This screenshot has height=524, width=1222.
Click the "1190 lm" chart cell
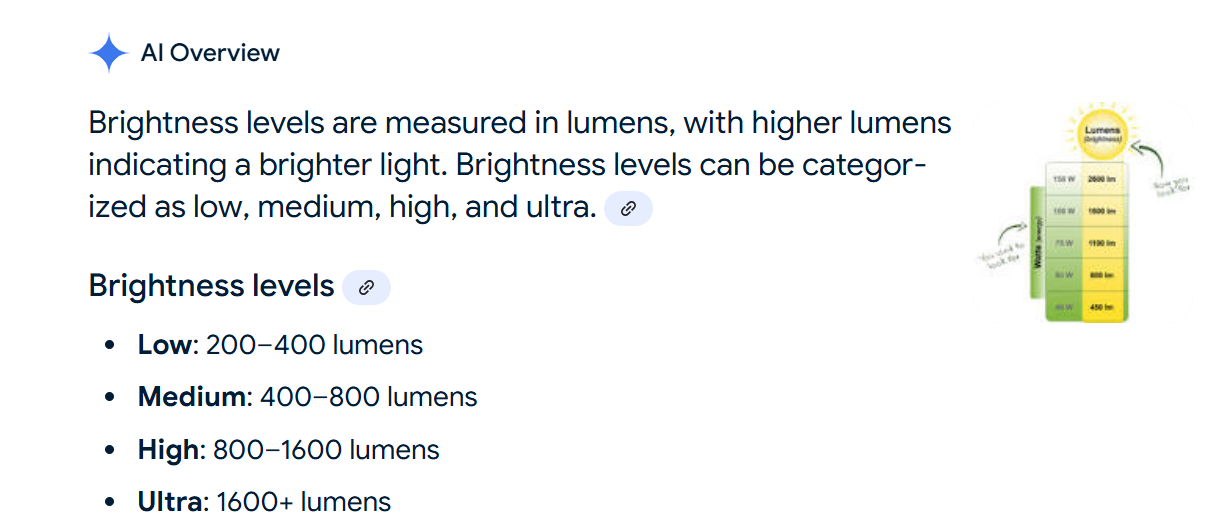(x=1103, y=243)
